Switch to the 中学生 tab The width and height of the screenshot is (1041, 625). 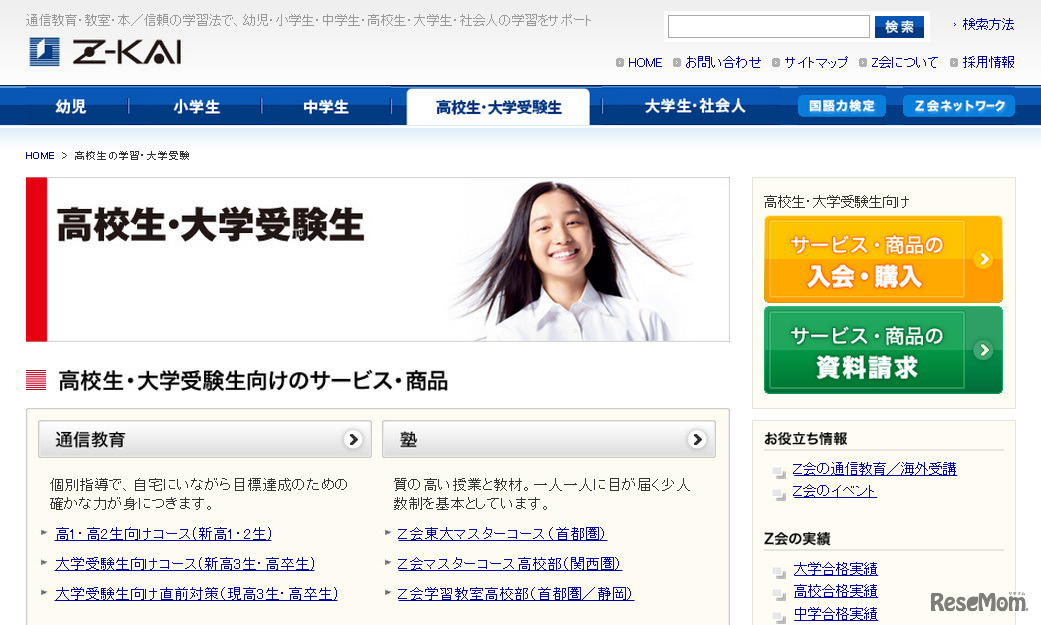(326, 107)
